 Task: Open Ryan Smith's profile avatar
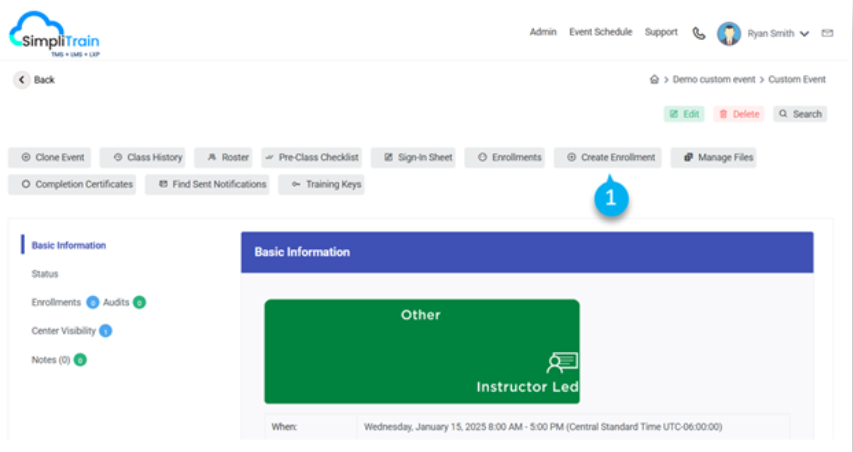[x=729, y=34]
